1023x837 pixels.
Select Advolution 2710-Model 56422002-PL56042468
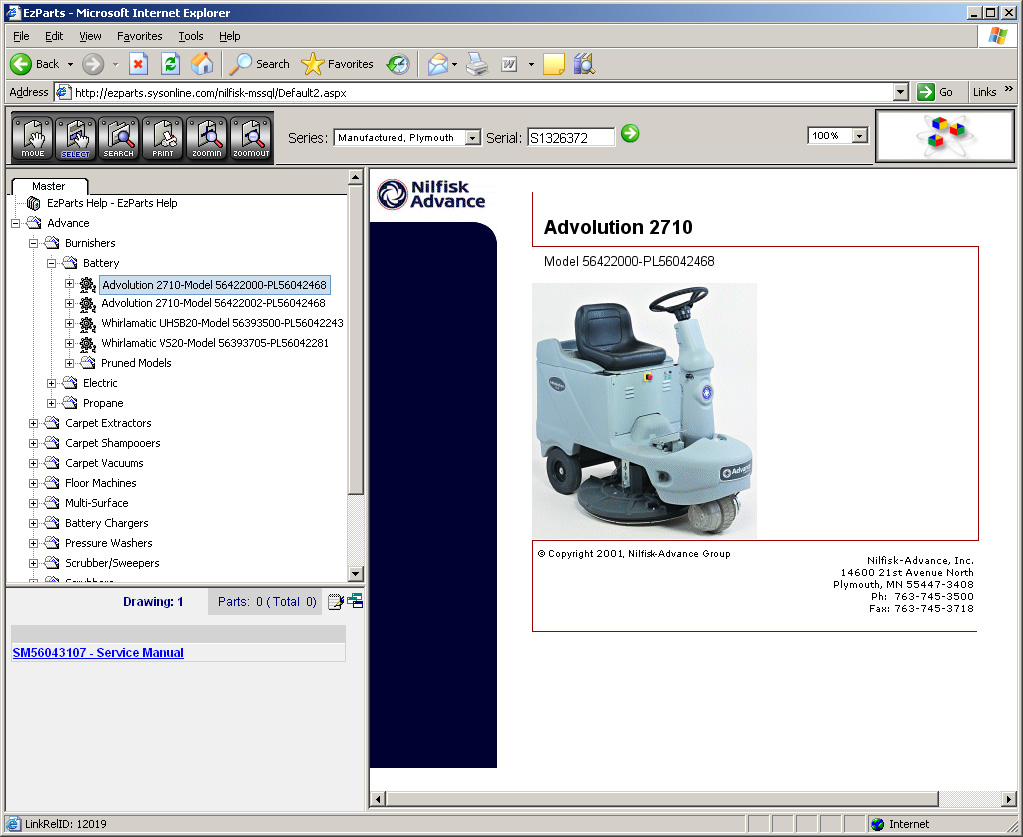click(x=213, y=303)
